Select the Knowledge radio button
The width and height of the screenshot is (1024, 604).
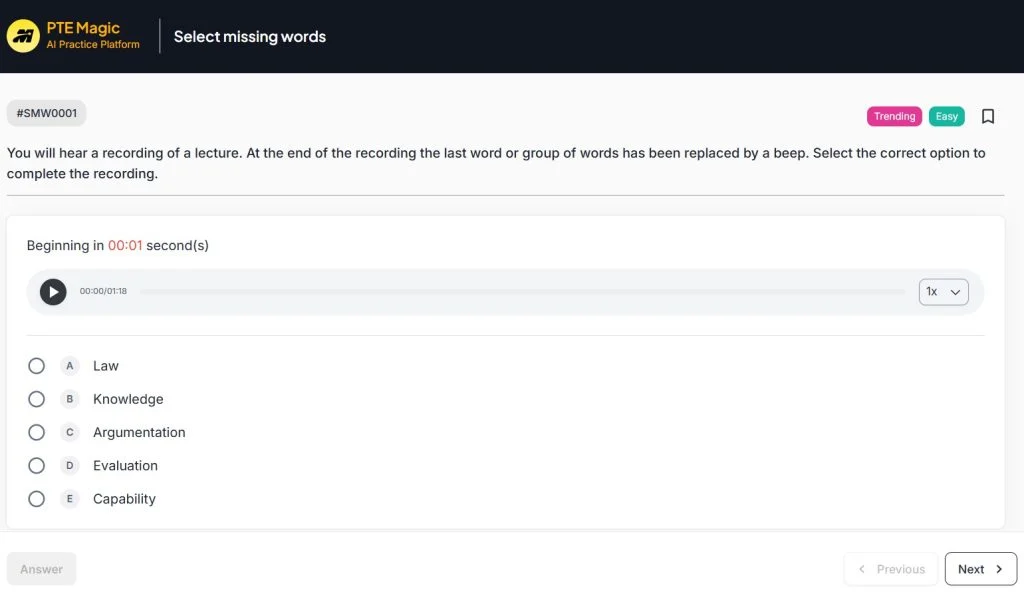[x=37, y=399]
